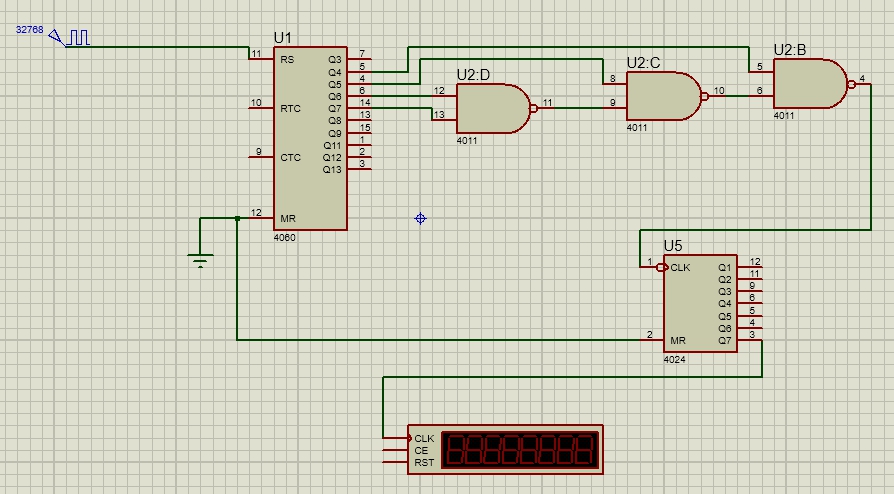Select the U1 4060 chip body
The image size is (894, 494).
tap(311, 138)
